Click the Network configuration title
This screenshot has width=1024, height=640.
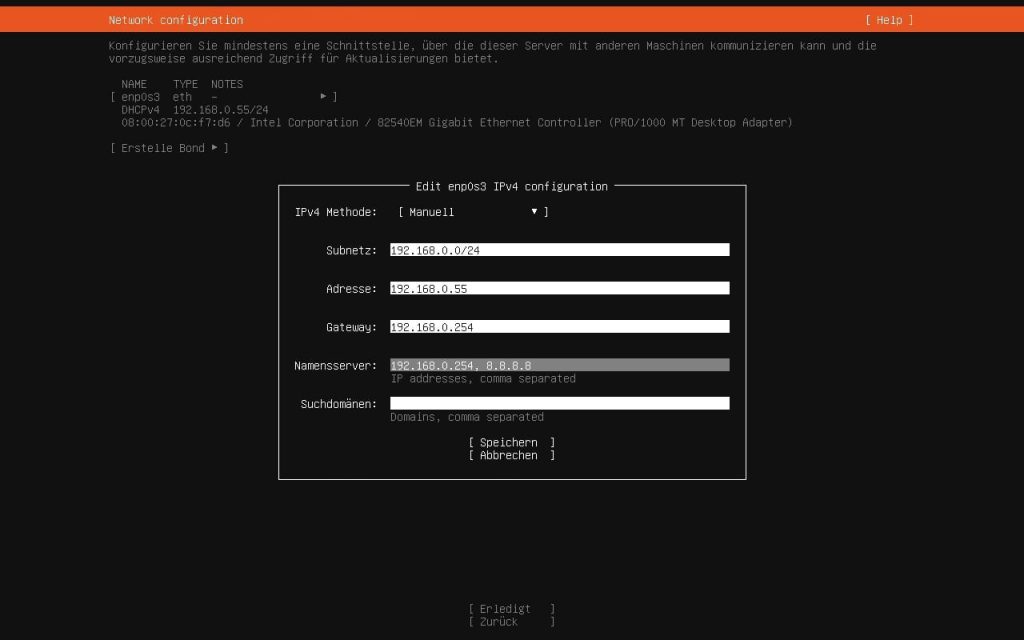[176, 20]
